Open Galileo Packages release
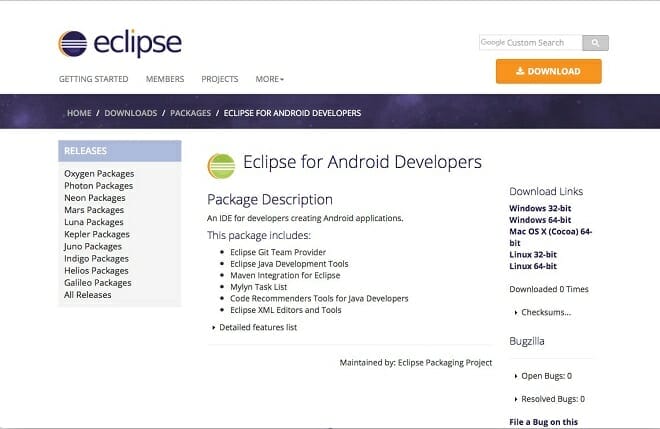Screen dimensions: 660x429 click(x=98, y=283)
